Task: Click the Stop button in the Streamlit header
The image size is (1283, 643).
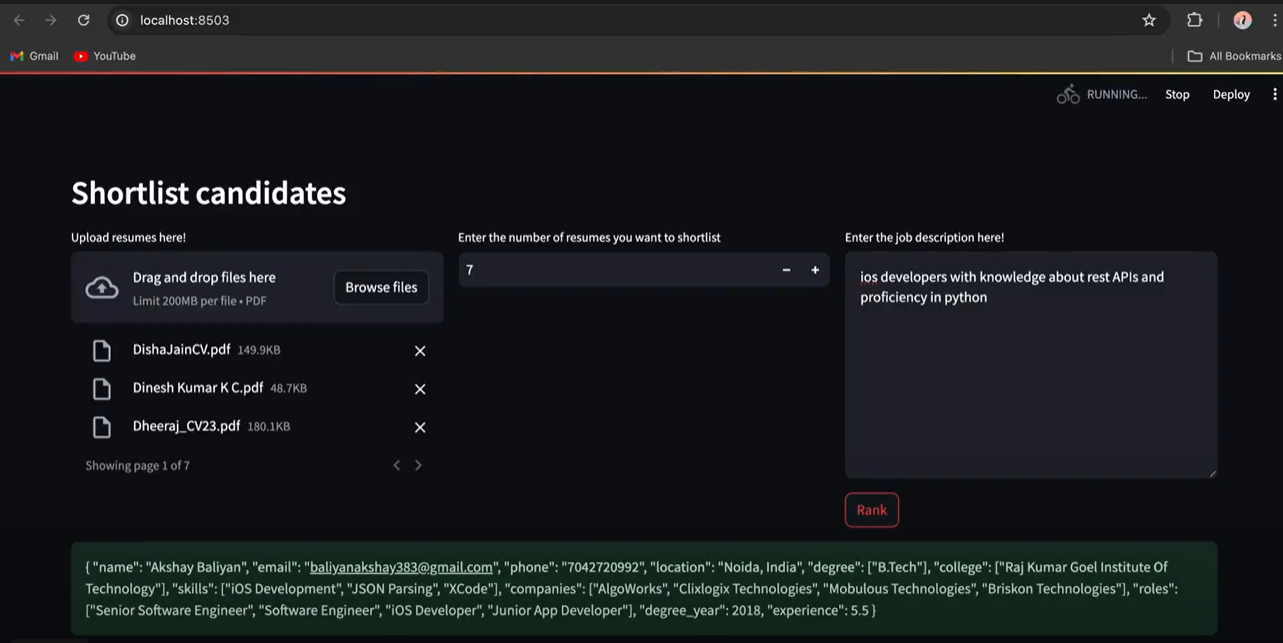Action: point(1177,94)
